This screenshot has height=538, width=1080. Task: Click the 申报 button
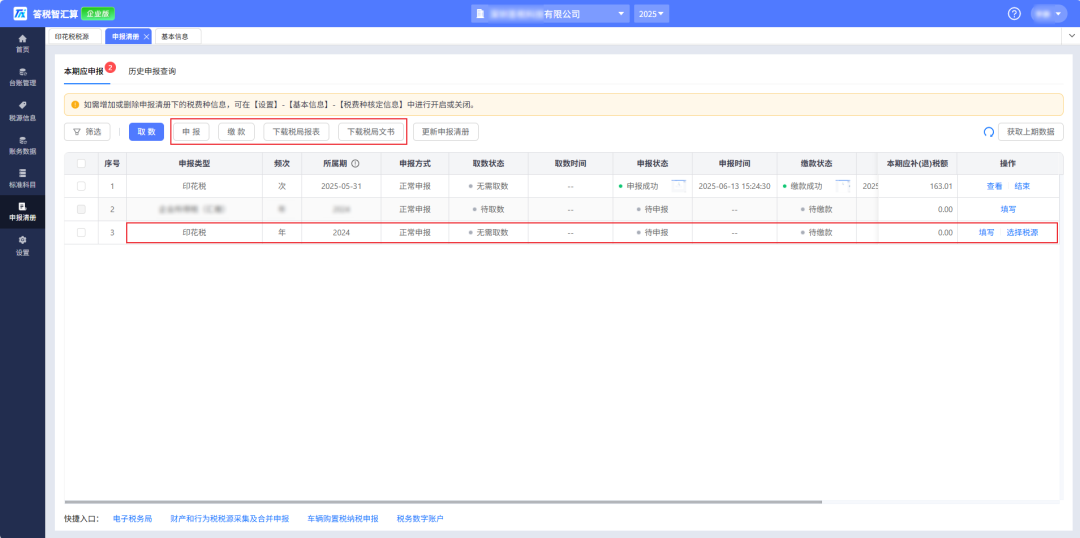191,132
